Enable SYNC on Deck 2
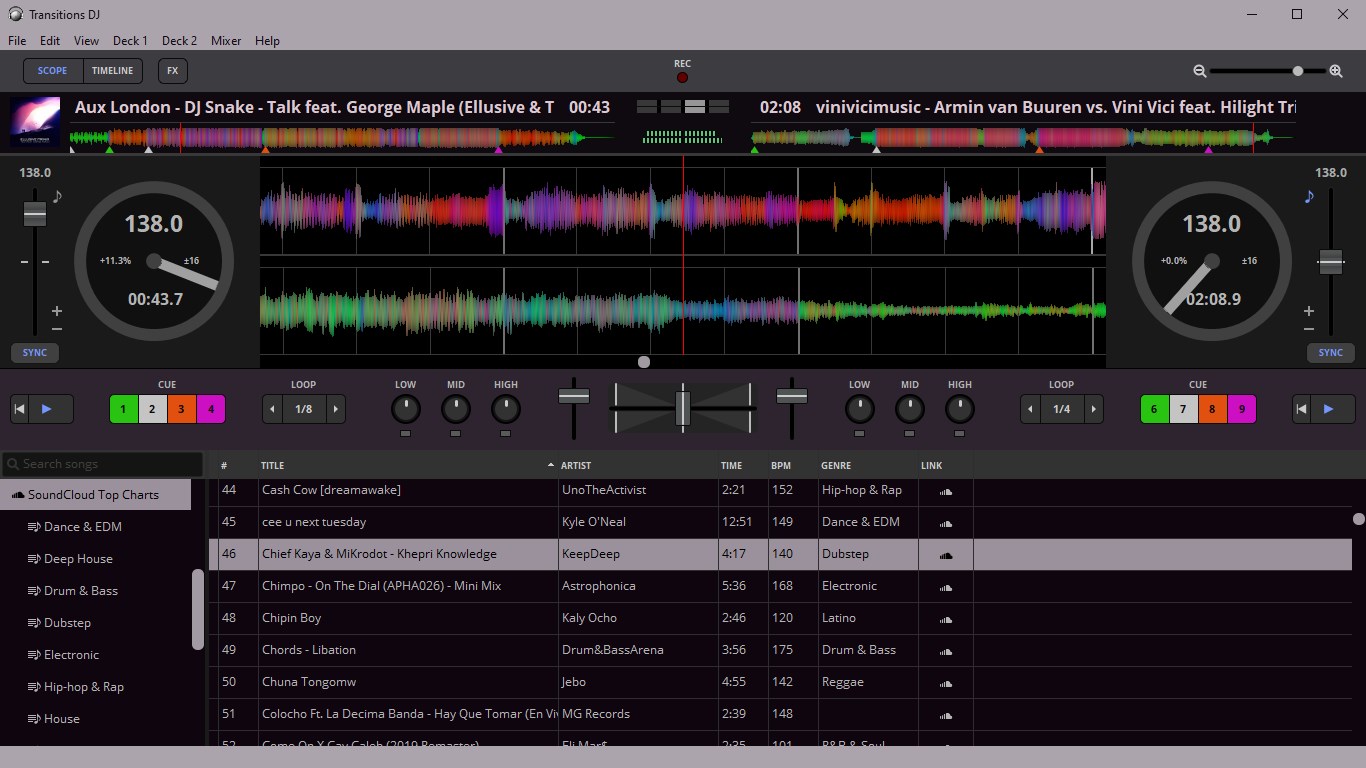 click(x=1331, y=352)
